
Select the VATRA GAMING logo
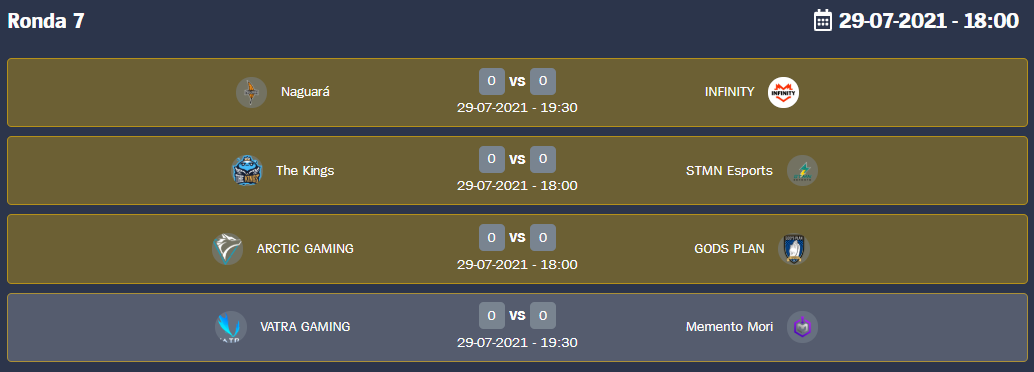(x=231, y=326)
